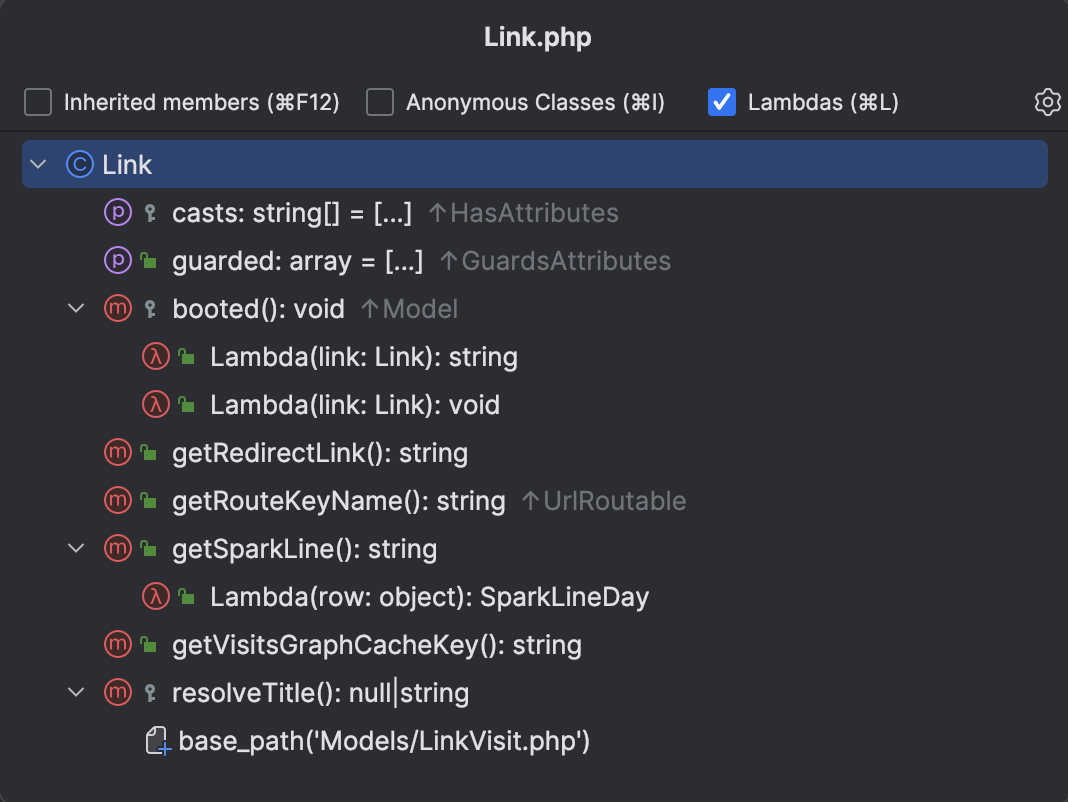Collapse the booted() method node
The width and height of the screenshot is (1068, 802).
(x=75, y=308)
